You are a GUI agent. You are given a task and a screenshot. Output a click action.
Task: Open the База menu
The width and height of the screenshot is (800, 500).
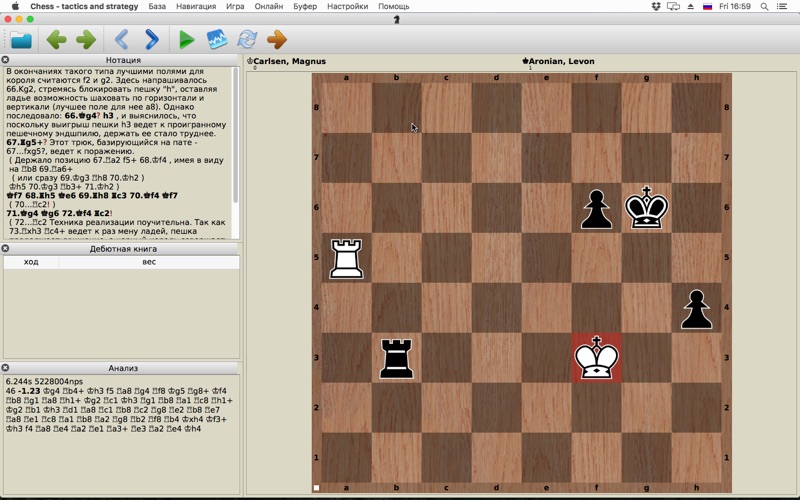pyautogui.click(x=157, y=6)
